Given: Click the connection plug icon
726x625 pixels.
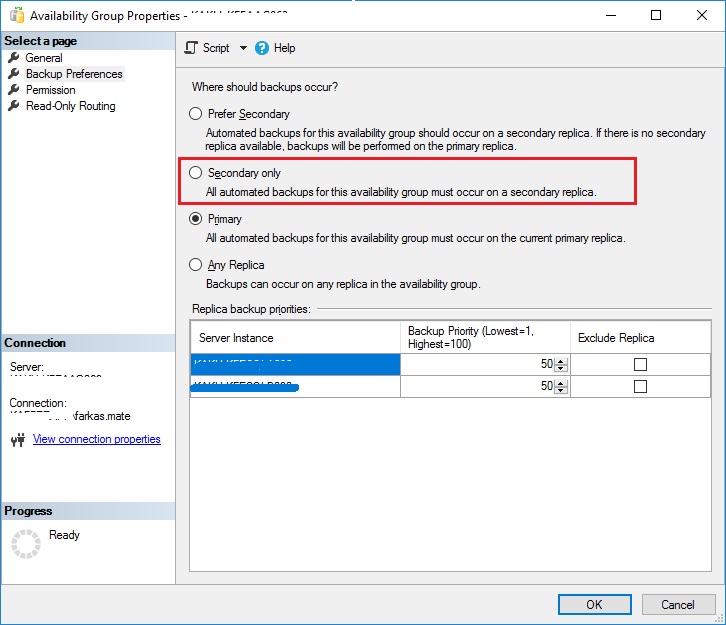Looking at the screenshot, I should tap(18, 439).
